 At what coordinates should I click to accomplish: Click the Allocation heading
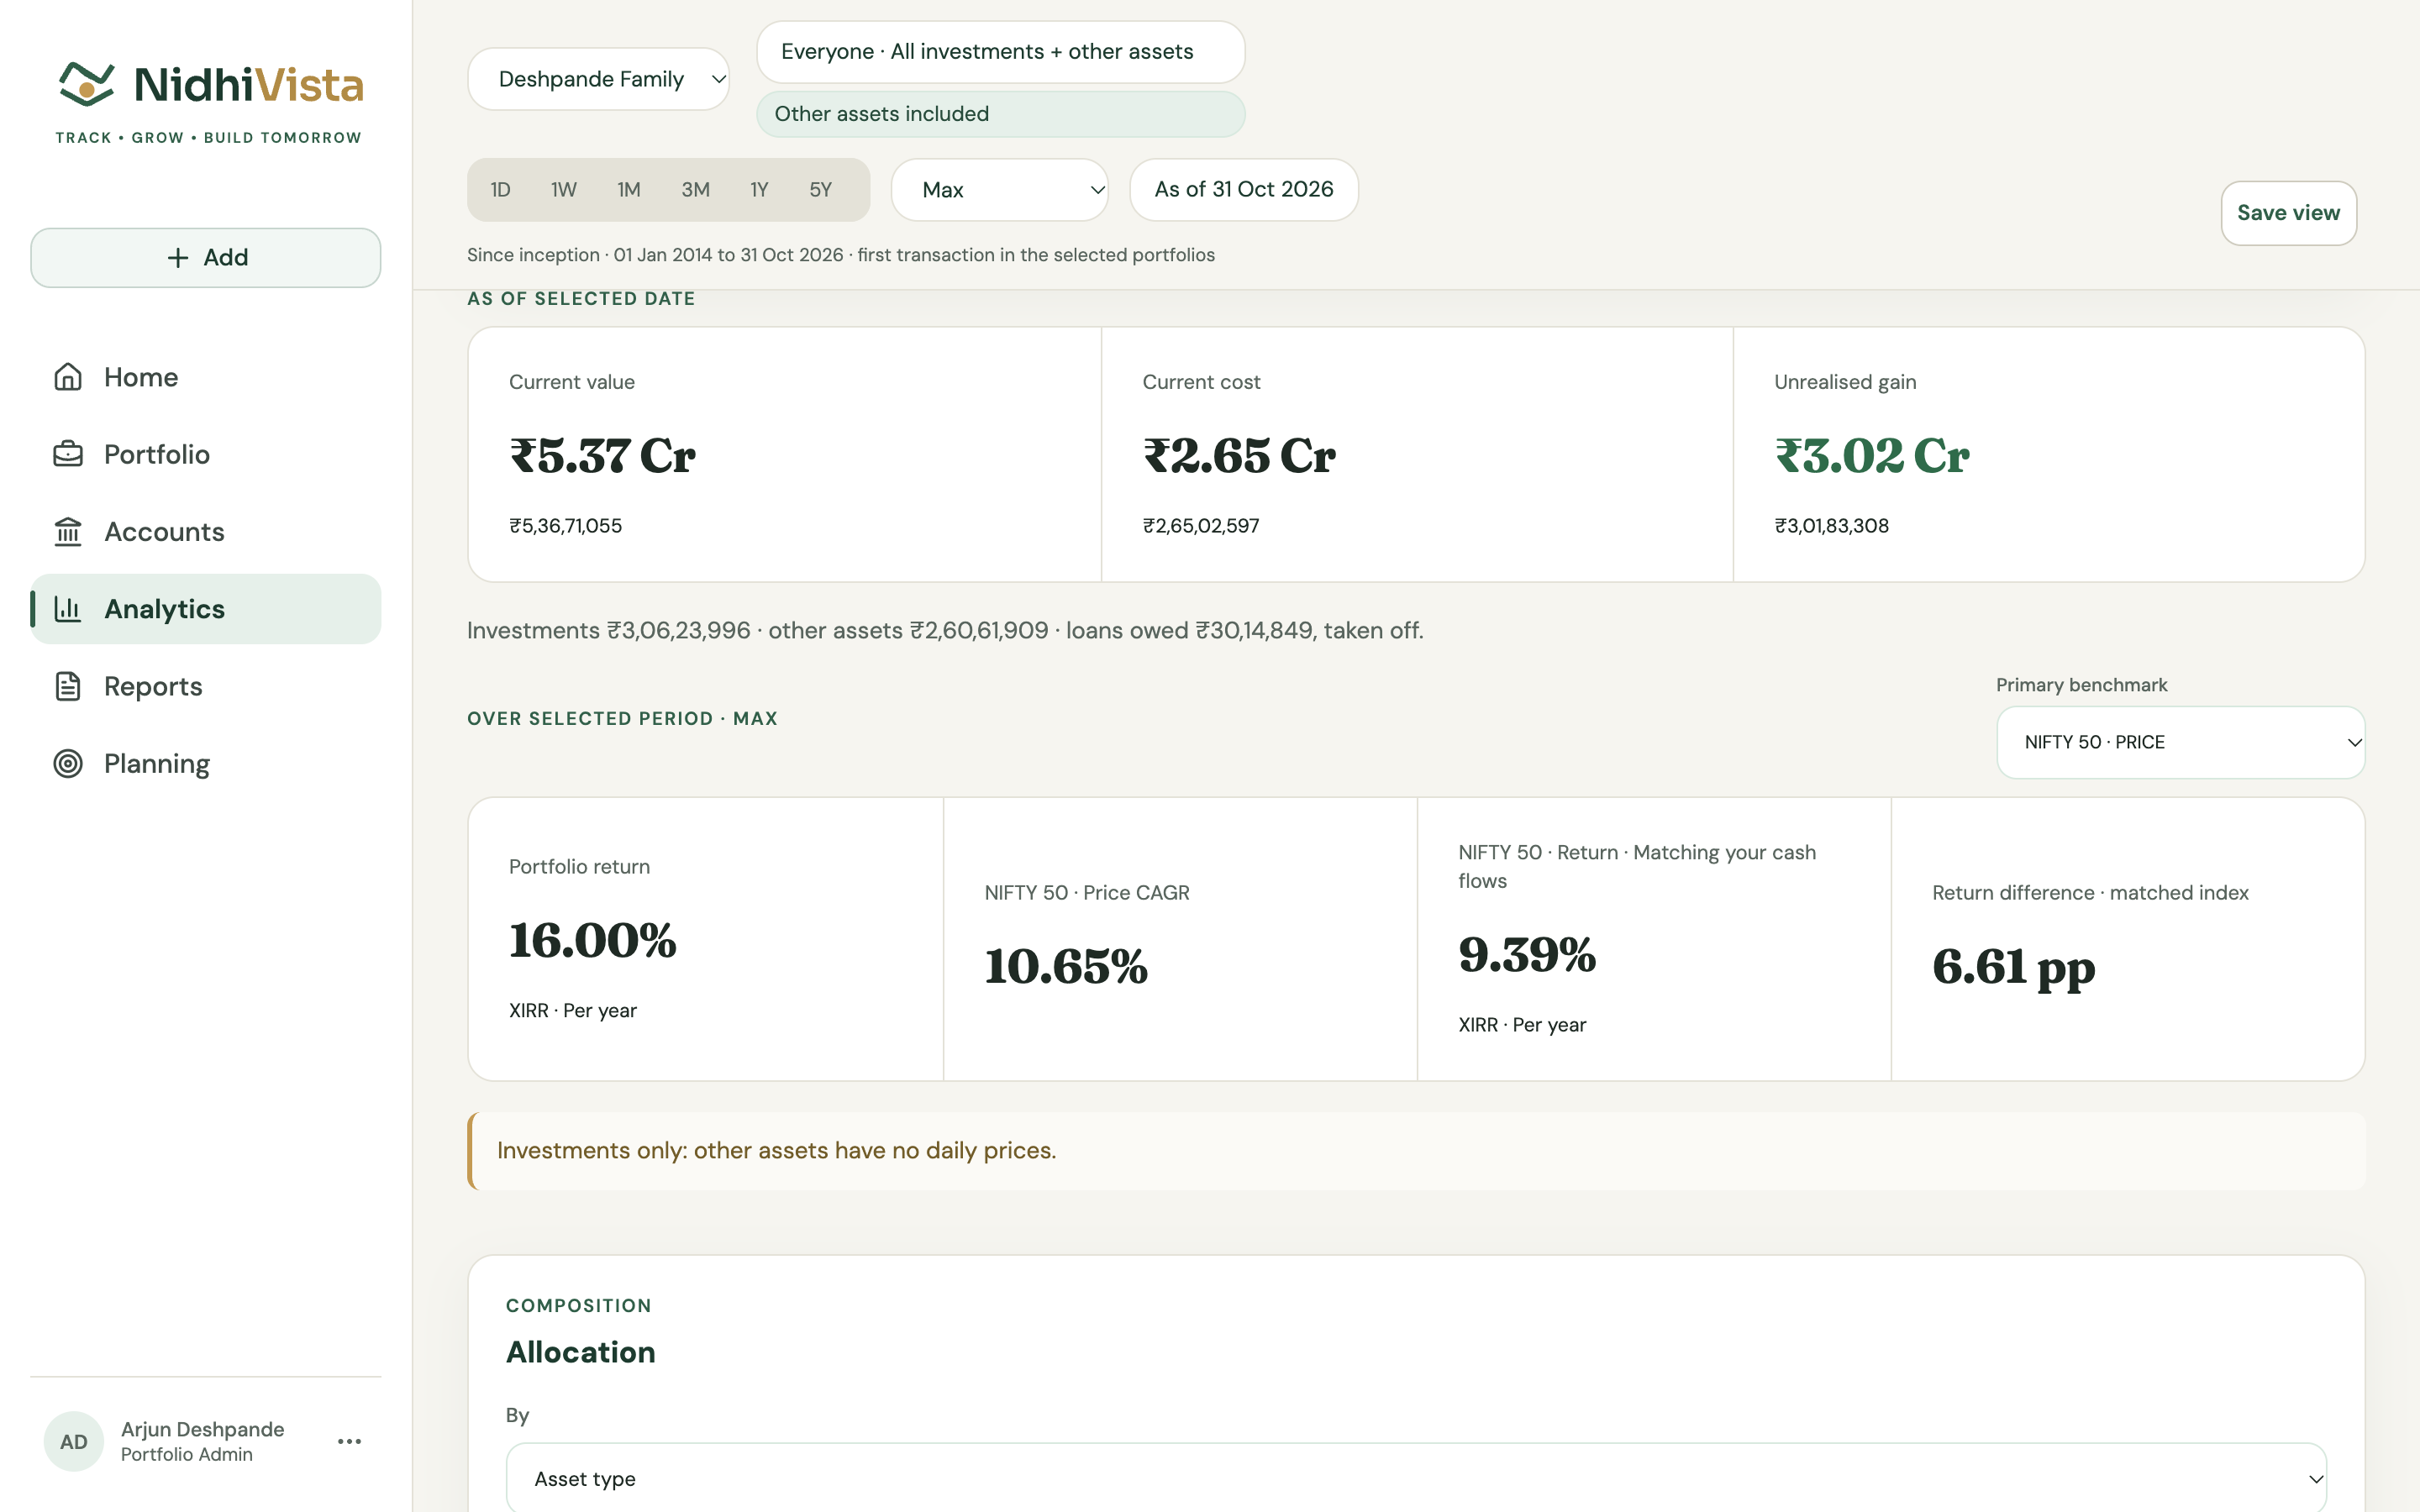click(x=581, y=1352)
